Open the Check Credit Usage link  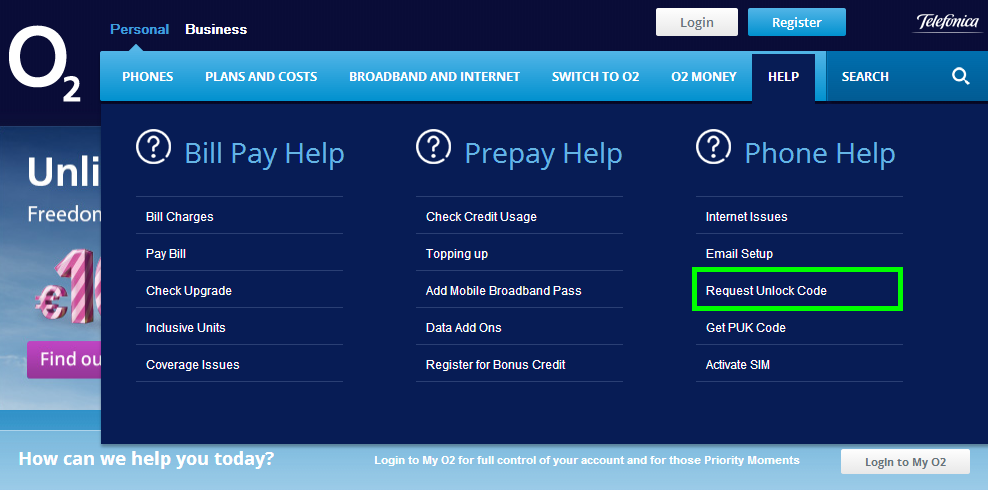[481, 217]
